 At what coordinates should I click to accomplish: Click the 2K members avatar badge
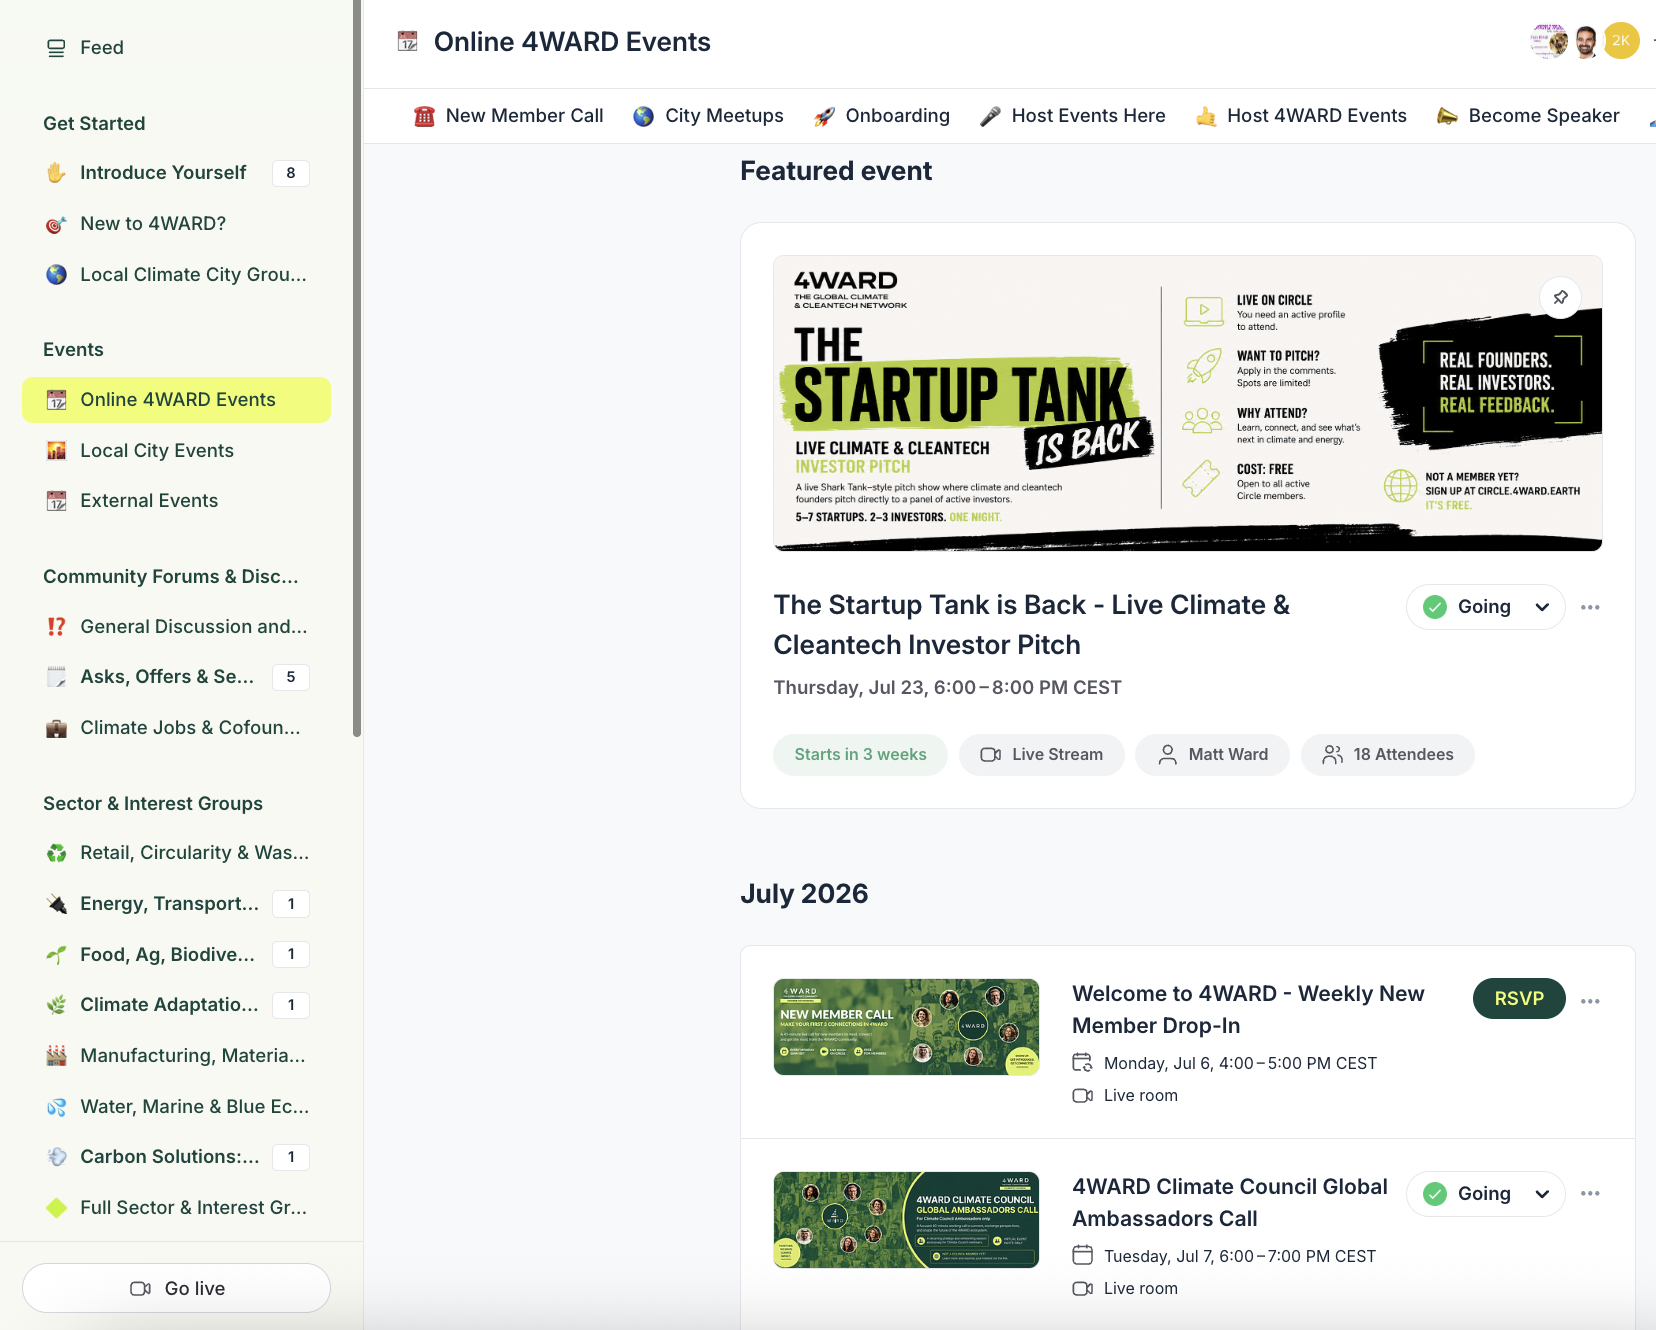pos(1621,41)
